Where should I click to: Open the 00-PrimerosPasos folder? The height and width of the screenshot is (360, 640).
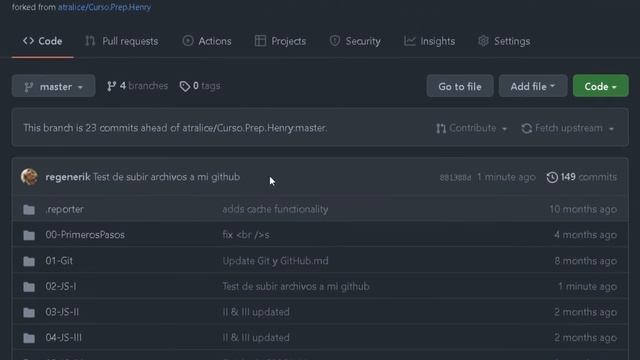pos(85,235)
